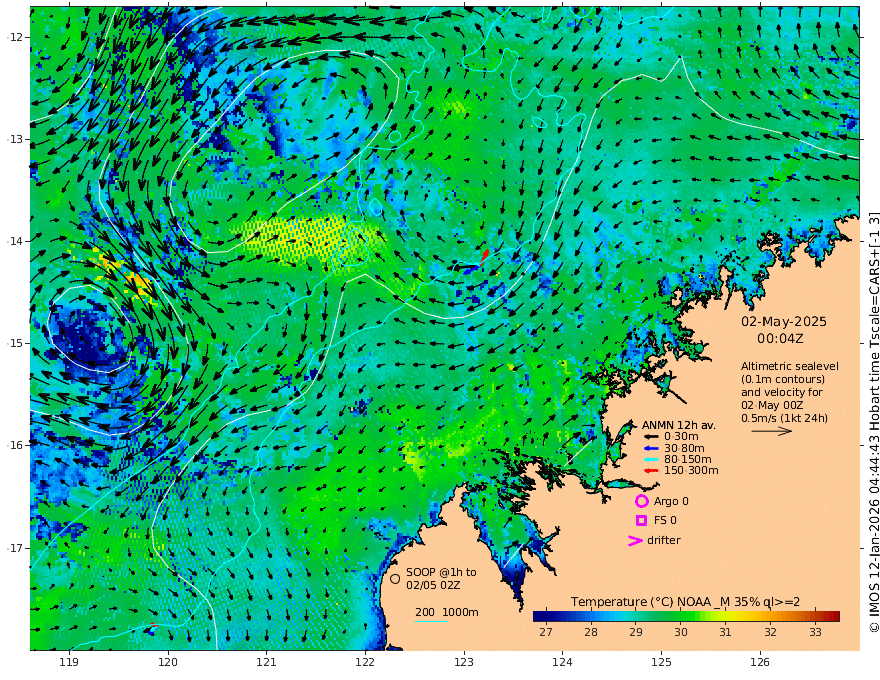Click the black 0-30m ANMN arrow symbol
880x680 pixels.
[650, 437]
